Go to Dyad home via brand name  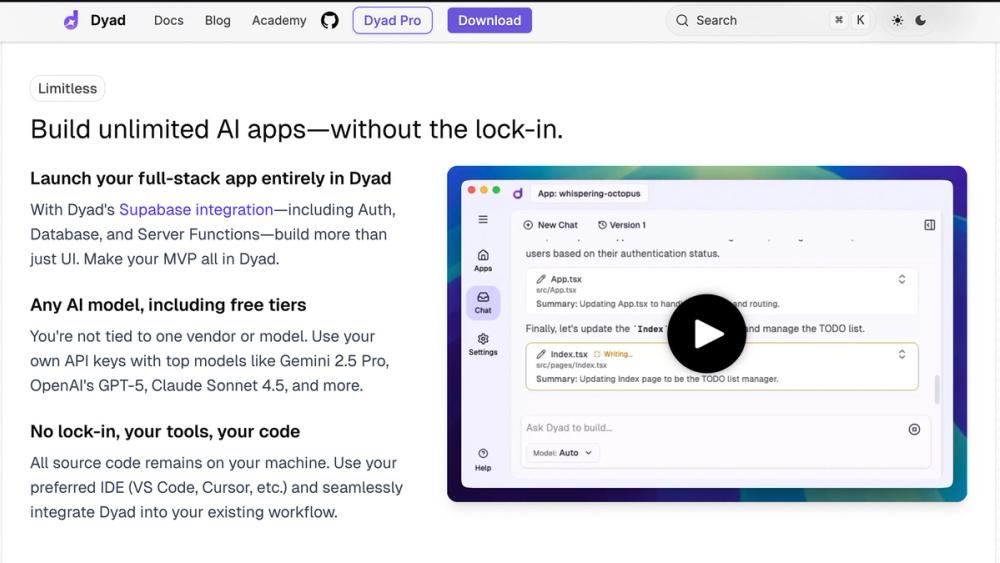point(108,20)
